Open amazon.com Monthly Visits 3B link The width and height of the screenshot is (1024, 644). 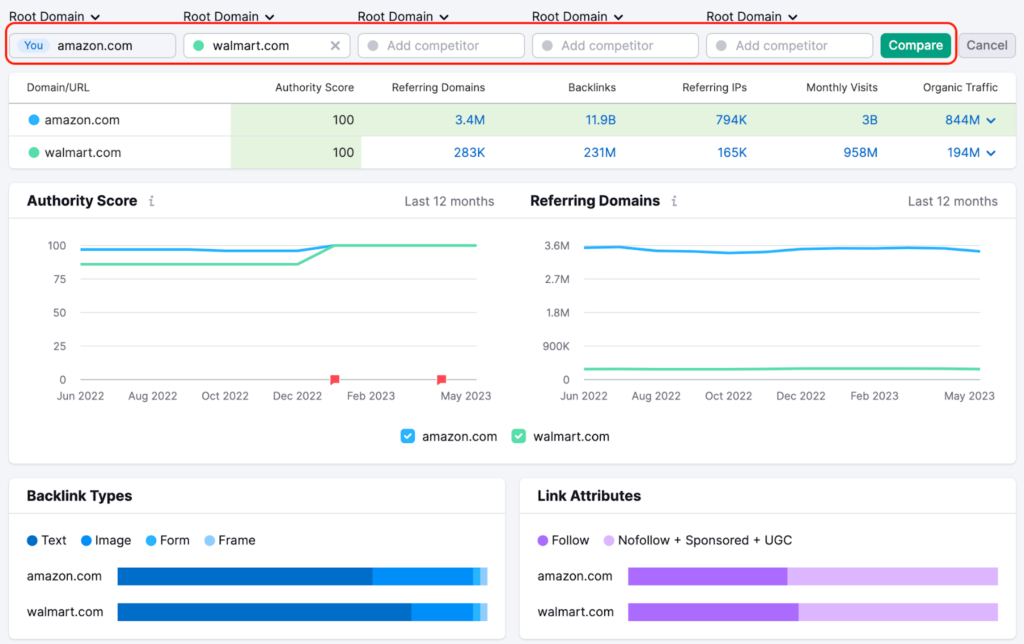(869, 120)
